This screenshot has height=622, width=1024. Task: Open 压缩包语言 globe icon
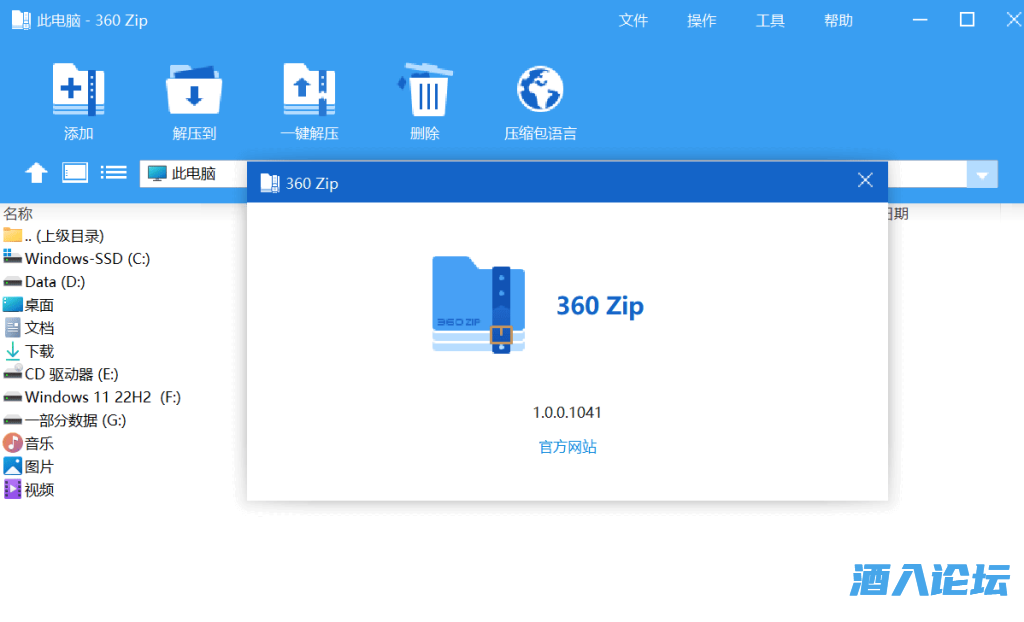[540, 91]
